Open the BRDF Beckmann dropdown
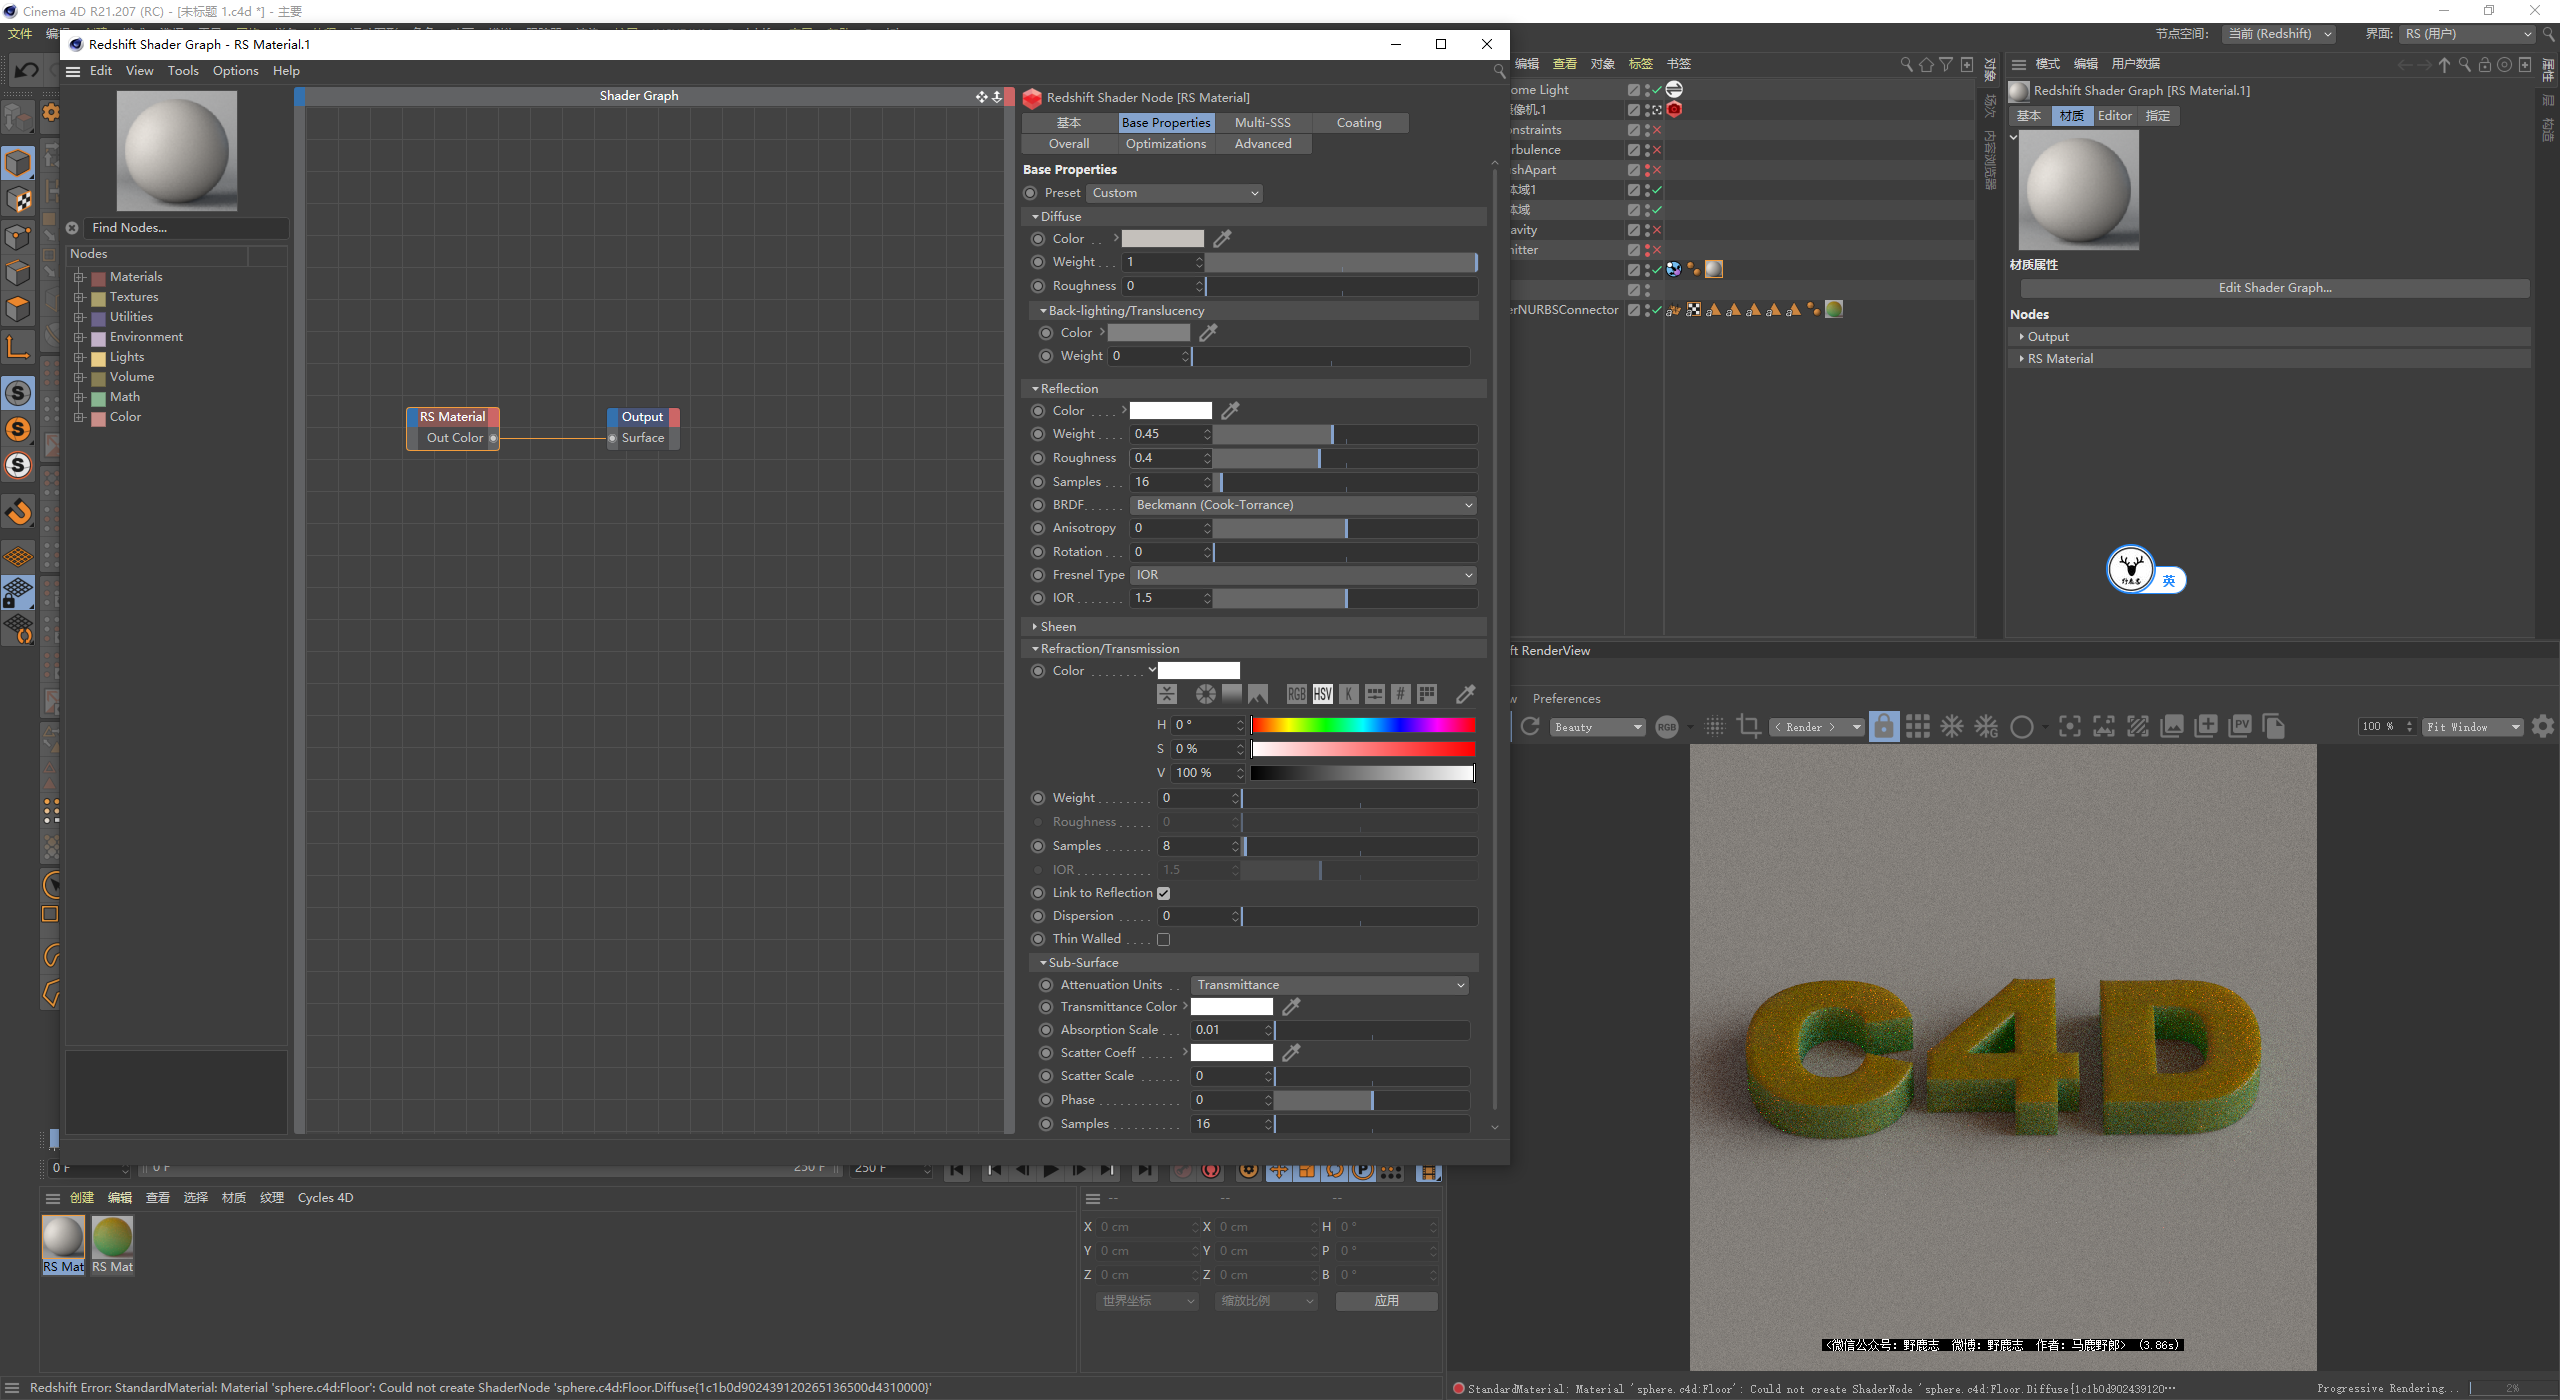This screenshot has width=2560, height=1400. pyautogui.click(x=1302, y=505)
